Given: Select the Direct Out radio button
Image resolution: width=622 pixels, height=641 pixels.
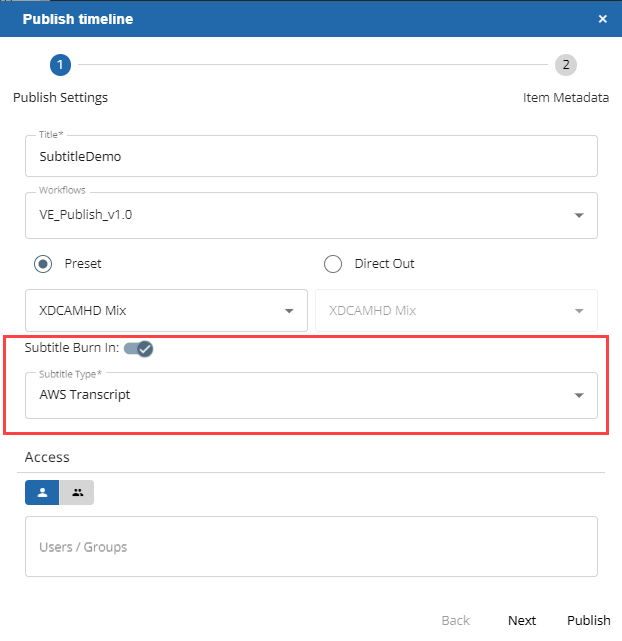Looking at the screenshot, I should click(333, 264).
